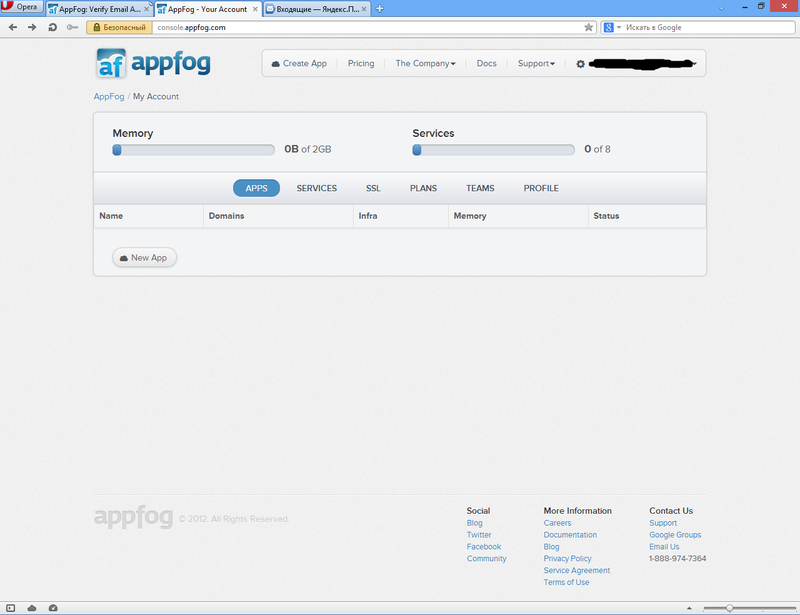Screen dimensions: 800x615
Task: Open the Opera main menu button
Action: coord(22,7)
